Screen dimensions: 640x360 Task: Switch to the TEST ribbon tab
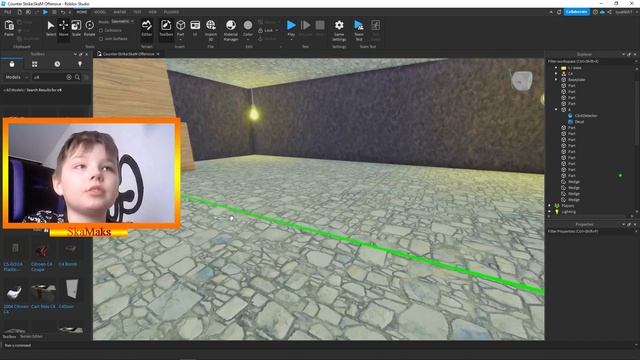pos(137,12)
